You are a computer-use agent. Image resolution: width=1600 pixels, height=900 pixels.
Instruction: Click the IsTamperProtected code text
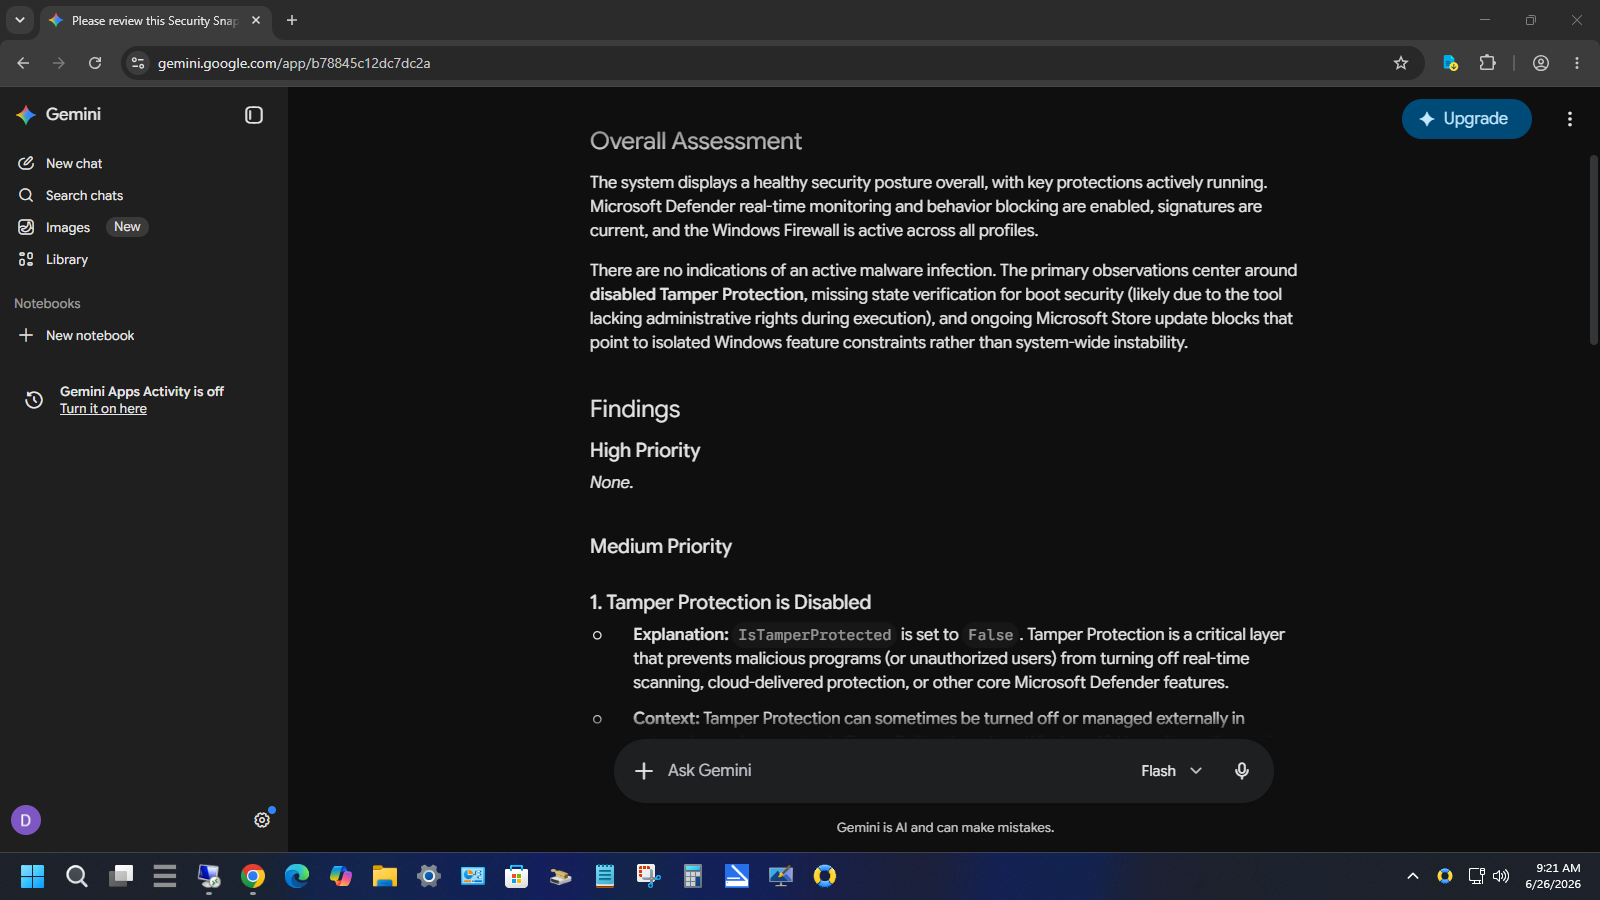(814, 635)
